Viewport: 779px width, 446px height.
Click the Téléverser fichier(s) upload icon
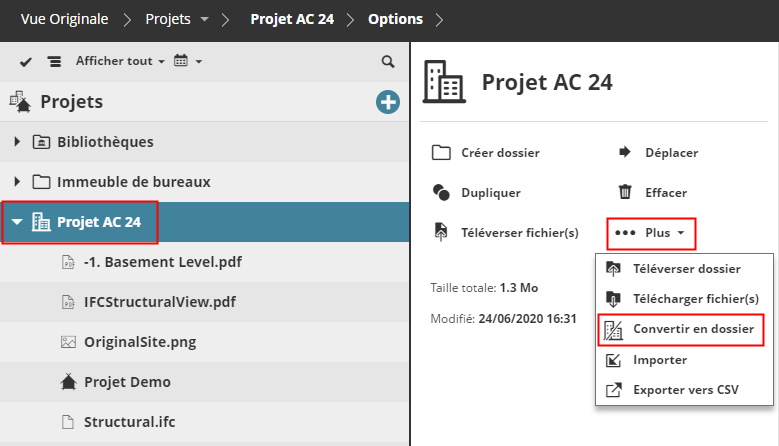point(441,232)
